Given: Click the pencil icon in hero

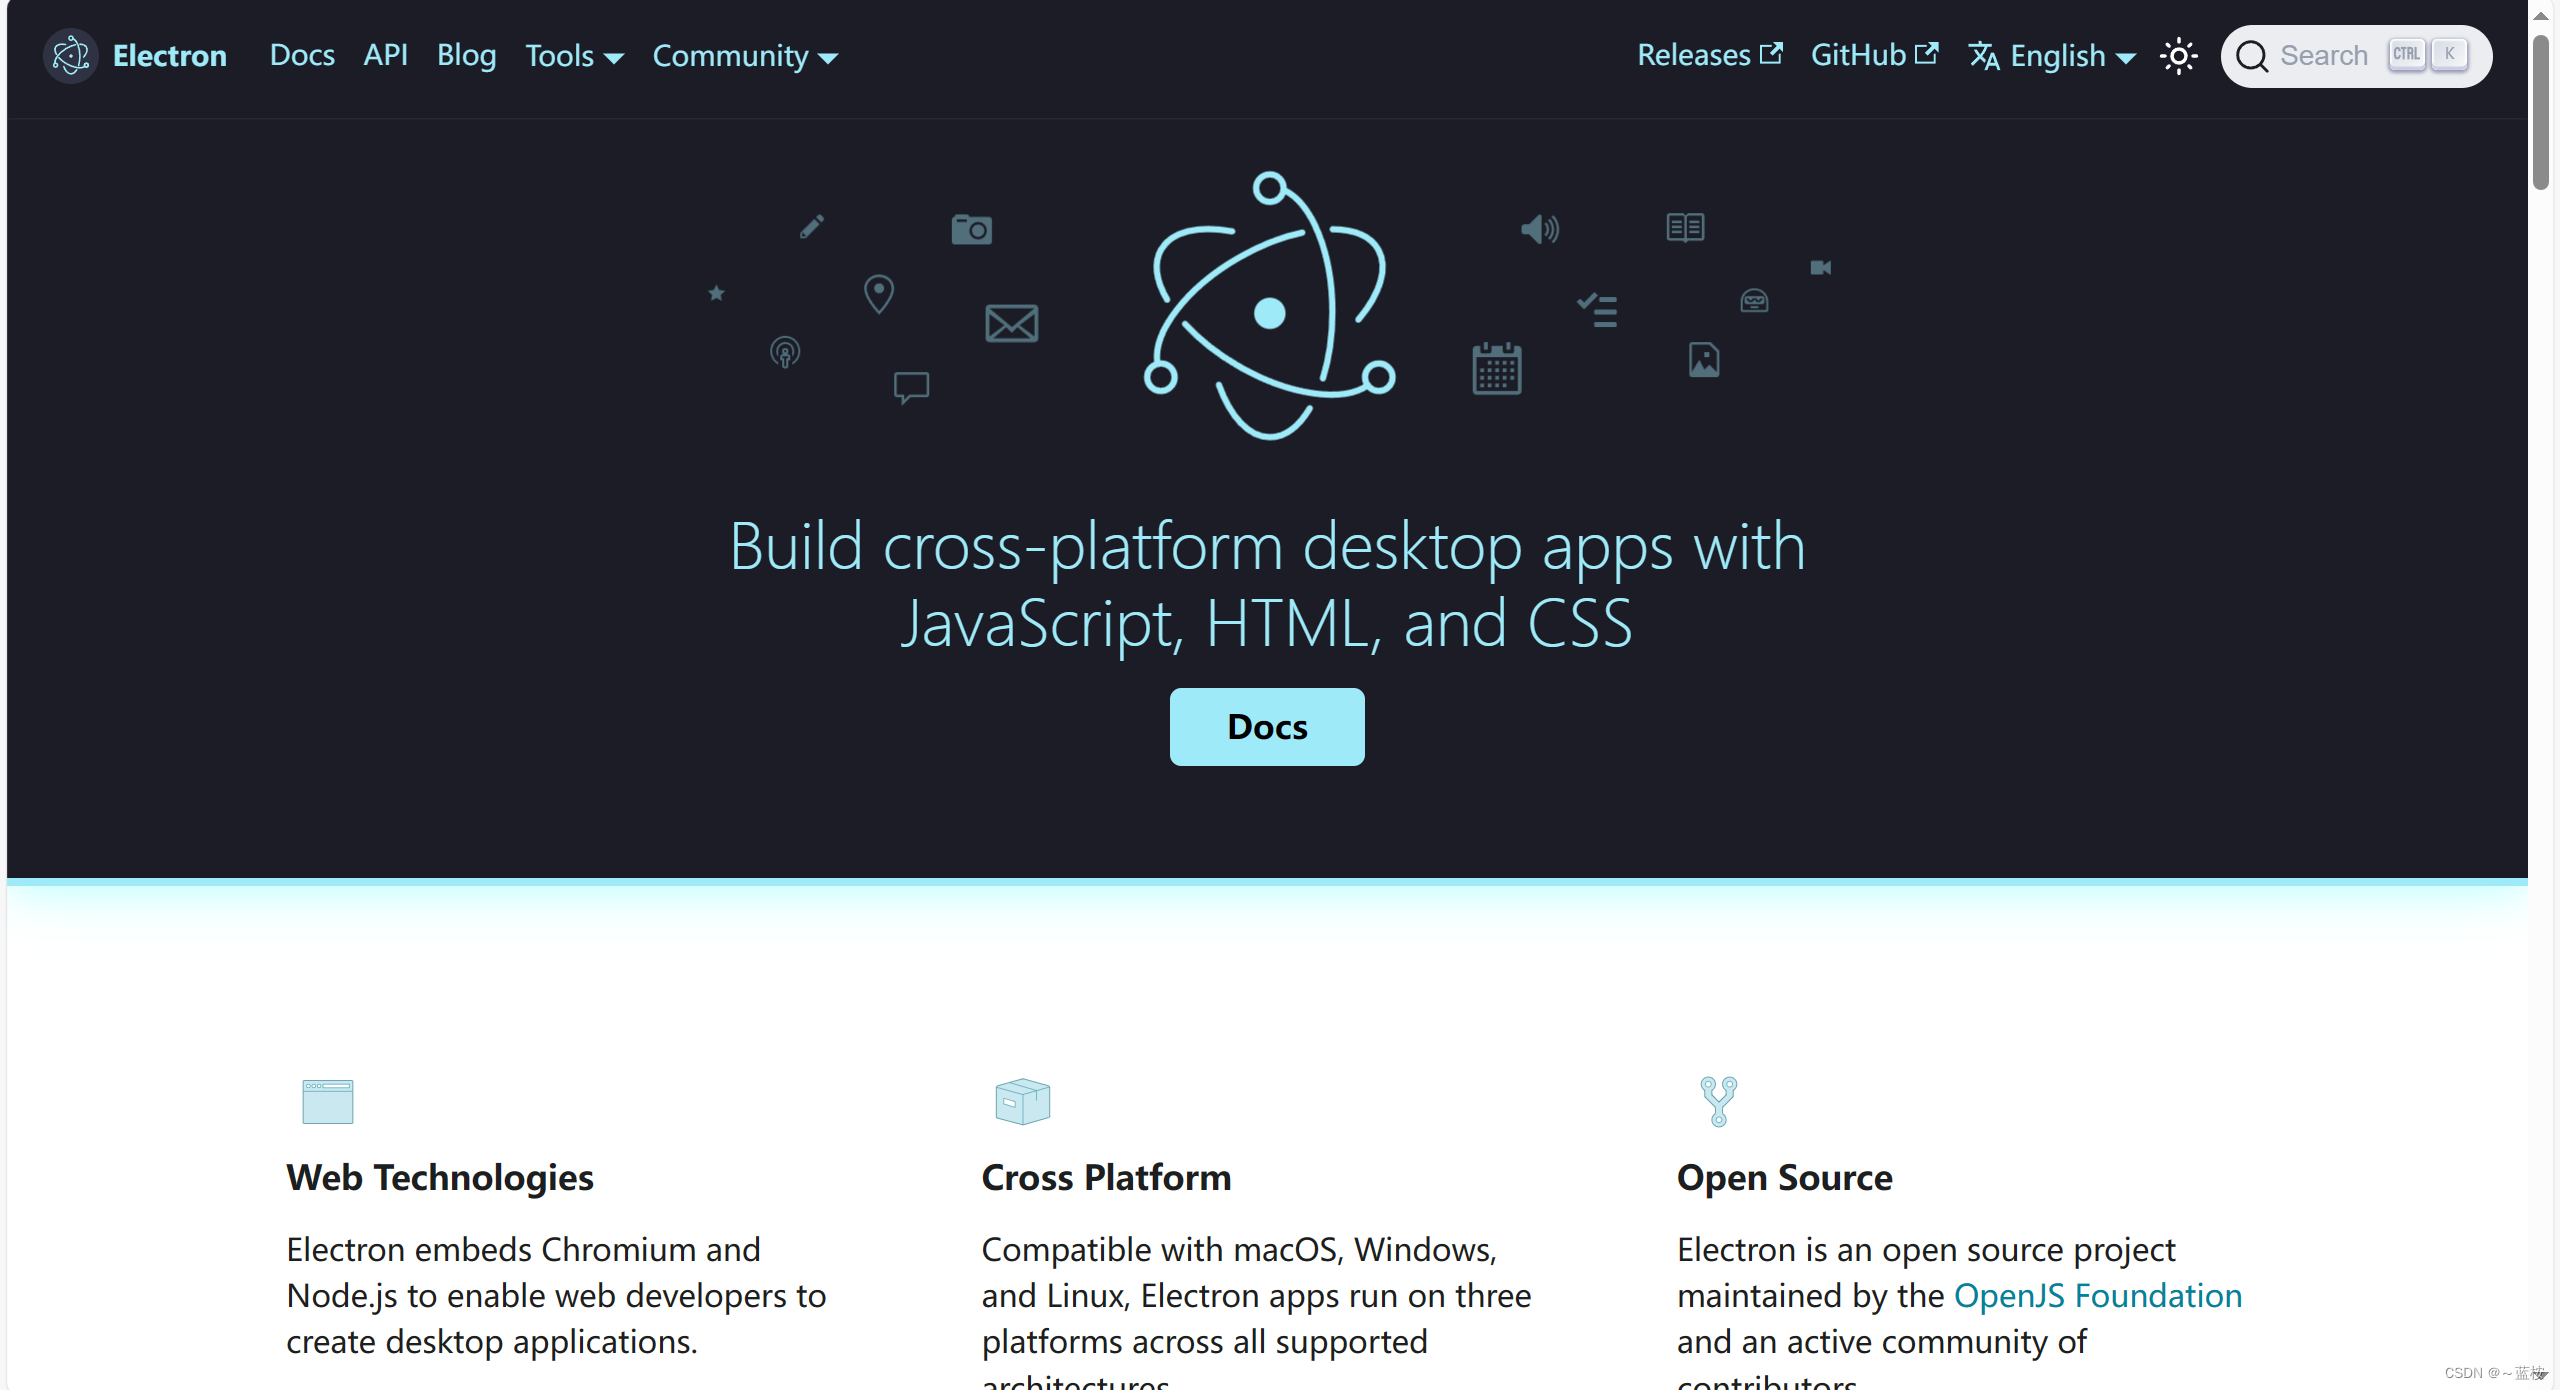Looking at the screenshot, I should point(812,227).
